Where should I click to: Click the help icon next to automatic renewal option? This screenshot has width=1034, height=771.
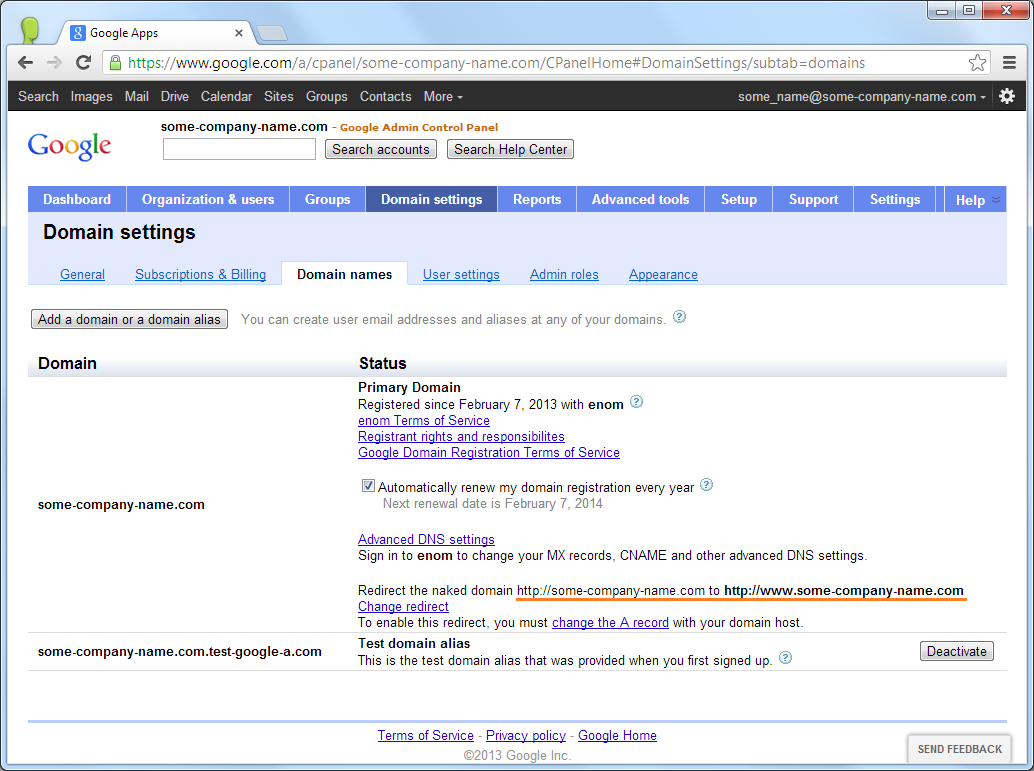(706, 484)
